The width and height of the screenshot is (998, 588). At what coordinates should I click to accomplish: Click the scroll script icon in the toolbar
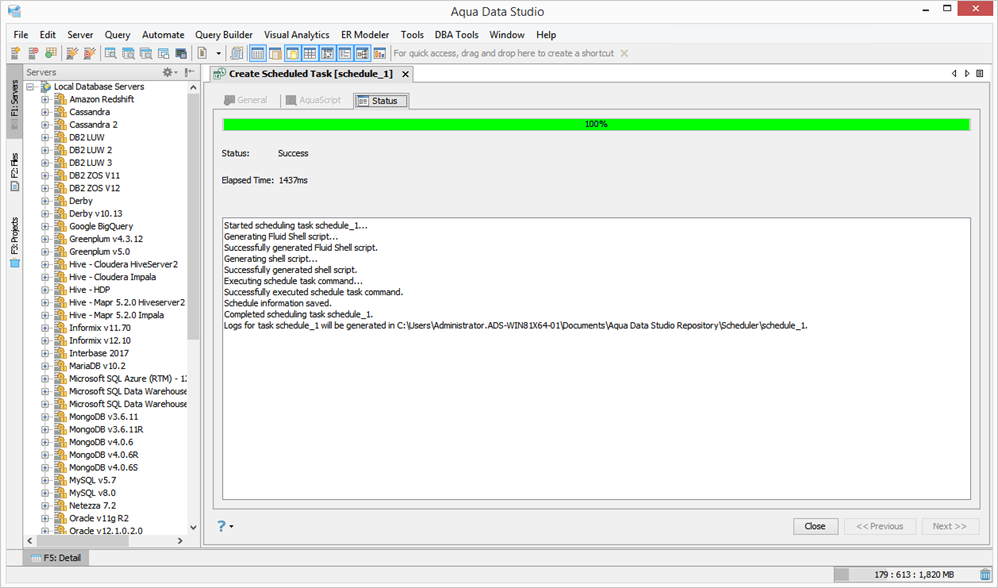[237, 53]
